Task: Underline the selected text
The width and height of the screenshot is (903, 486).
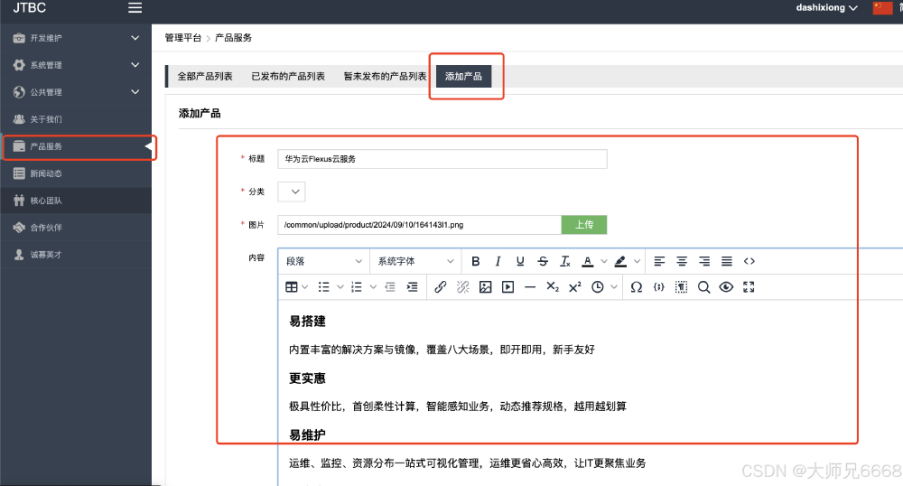Action: click(x=520, y=261)
